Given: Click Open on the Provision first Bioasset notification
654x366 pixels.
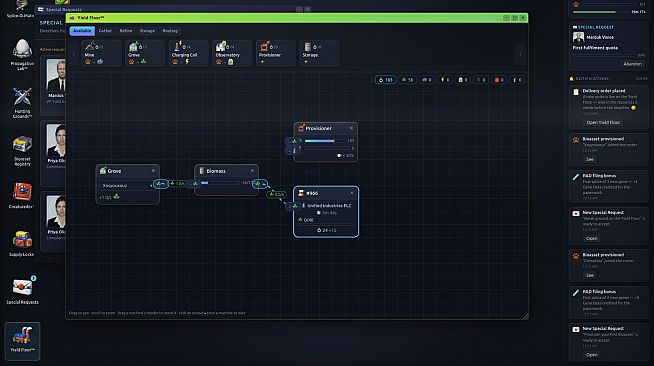Looking at the screenshot, I should (x=591, y=355).
